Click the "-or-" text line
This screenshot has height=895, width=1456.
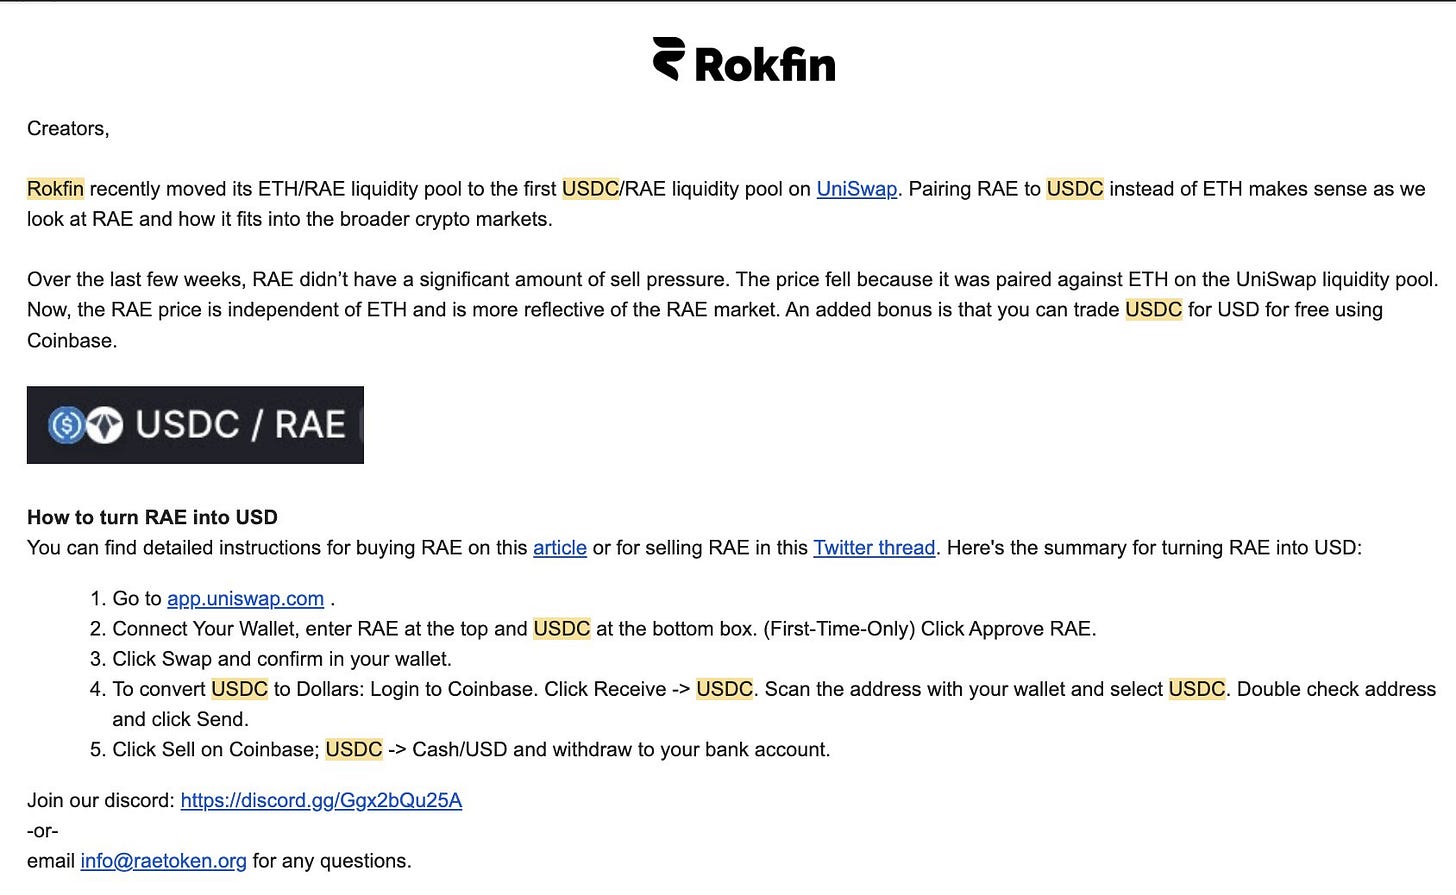43,831
